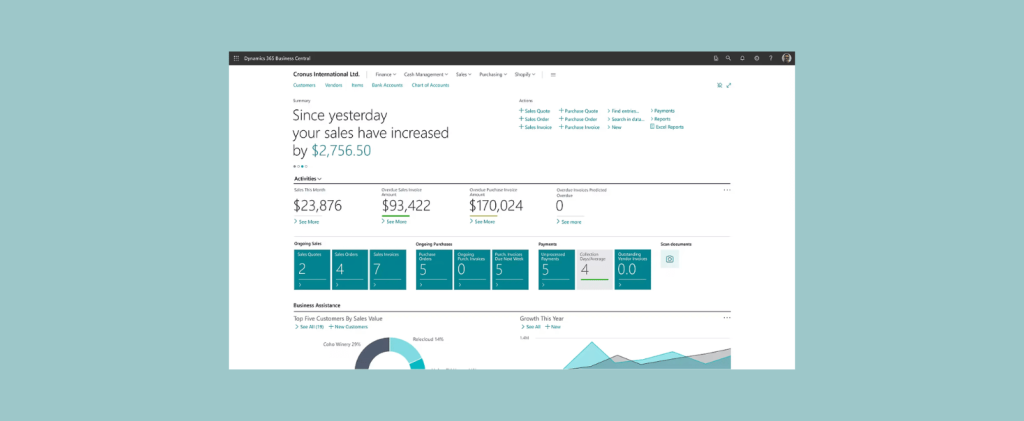Open the hamburger menu beside Shopify

click(x=553, y=74)
